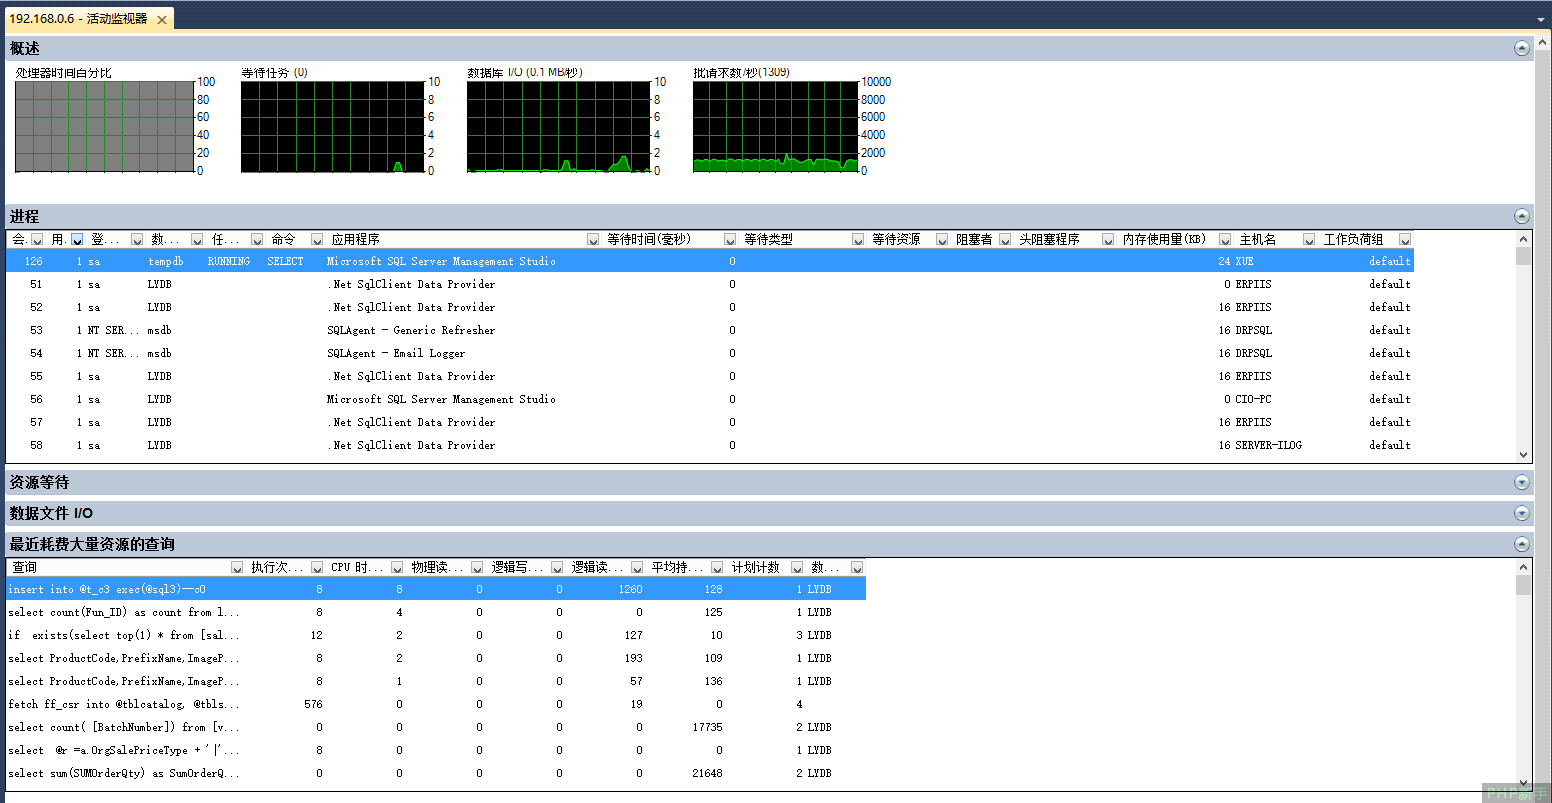This screenshot has height=803, width=1552.
Task: Sort queries by the 计划计数 header label
Action: coord(756,568)
